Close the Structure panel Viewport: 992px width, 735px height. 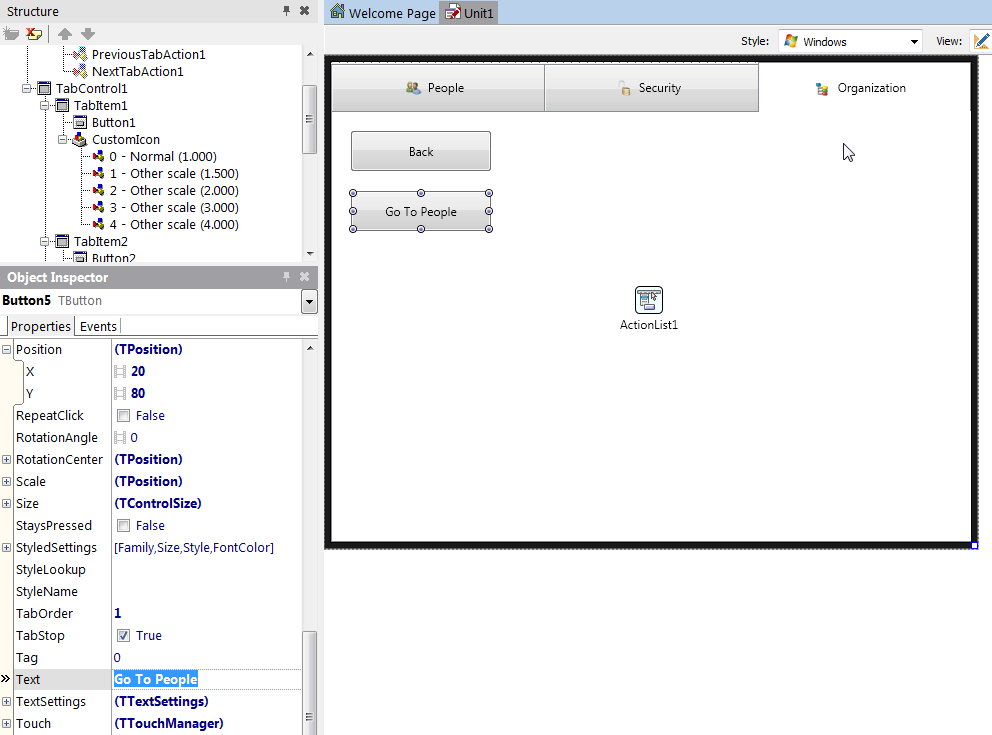304,11
